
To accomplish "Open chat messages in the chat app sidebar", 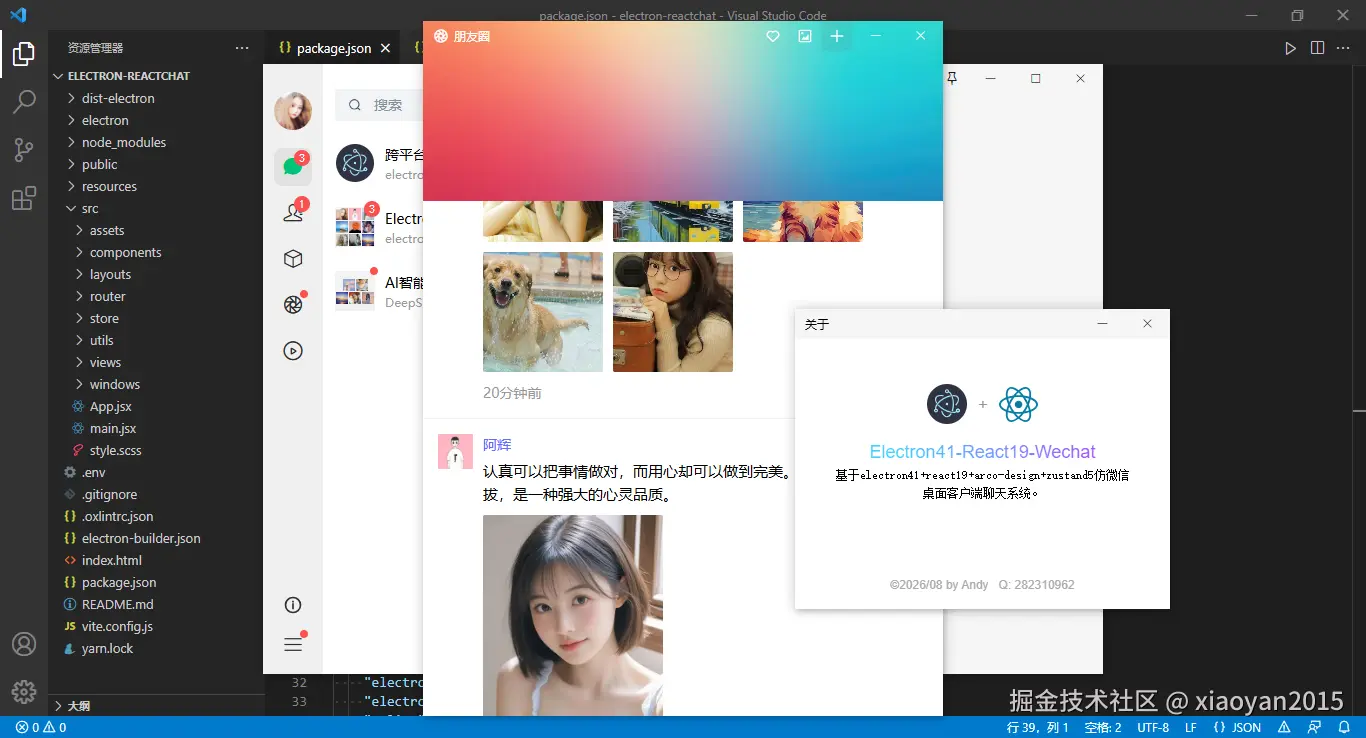I will click(293, 166).
